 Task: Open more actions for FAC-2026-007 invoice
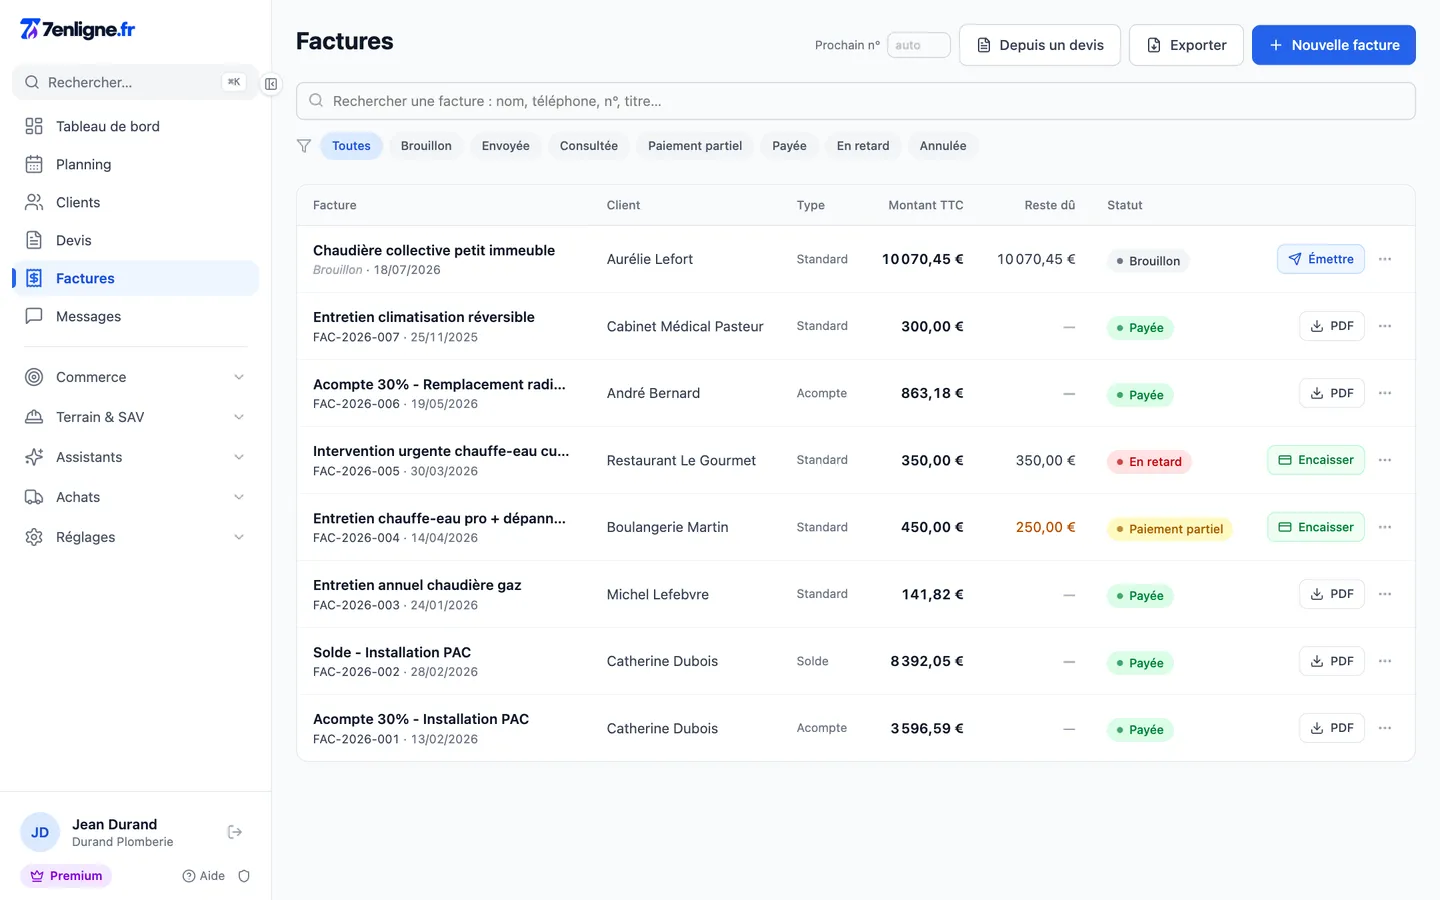click(1385, 326)
